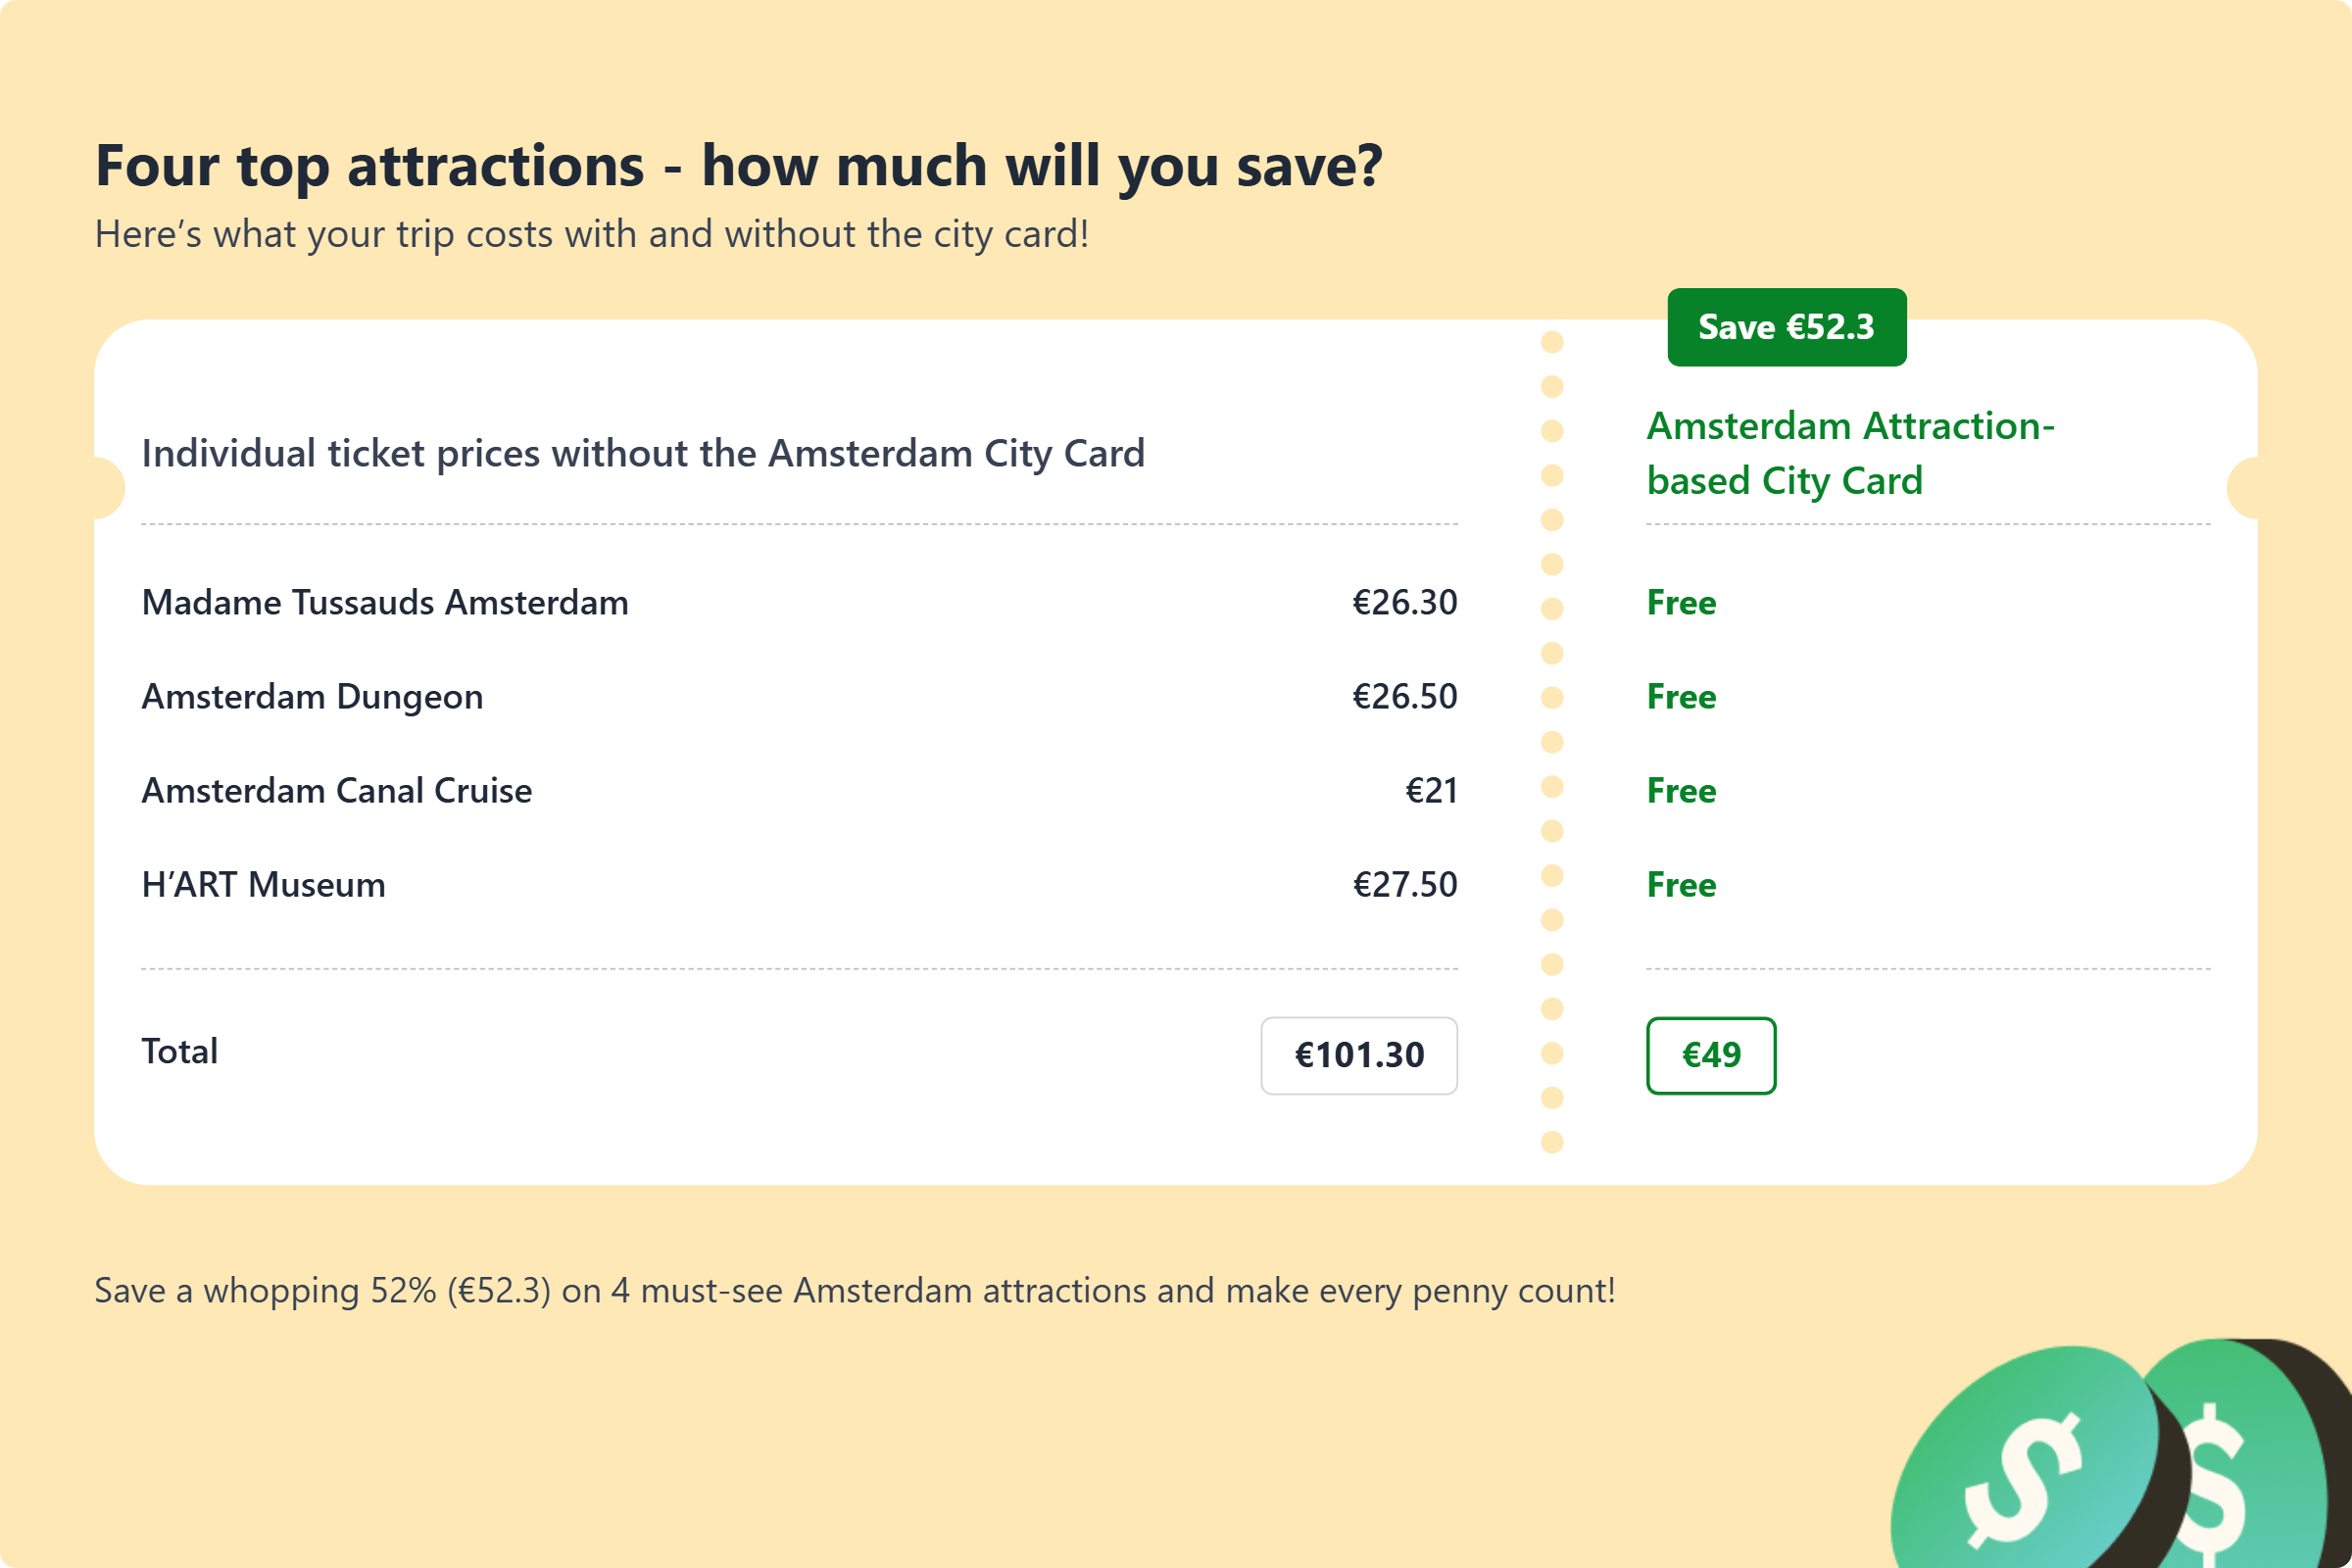Screen dimensions: 2352x1568
Task: Click the green Save €52.3 badge
Action: coord(1786,328)
